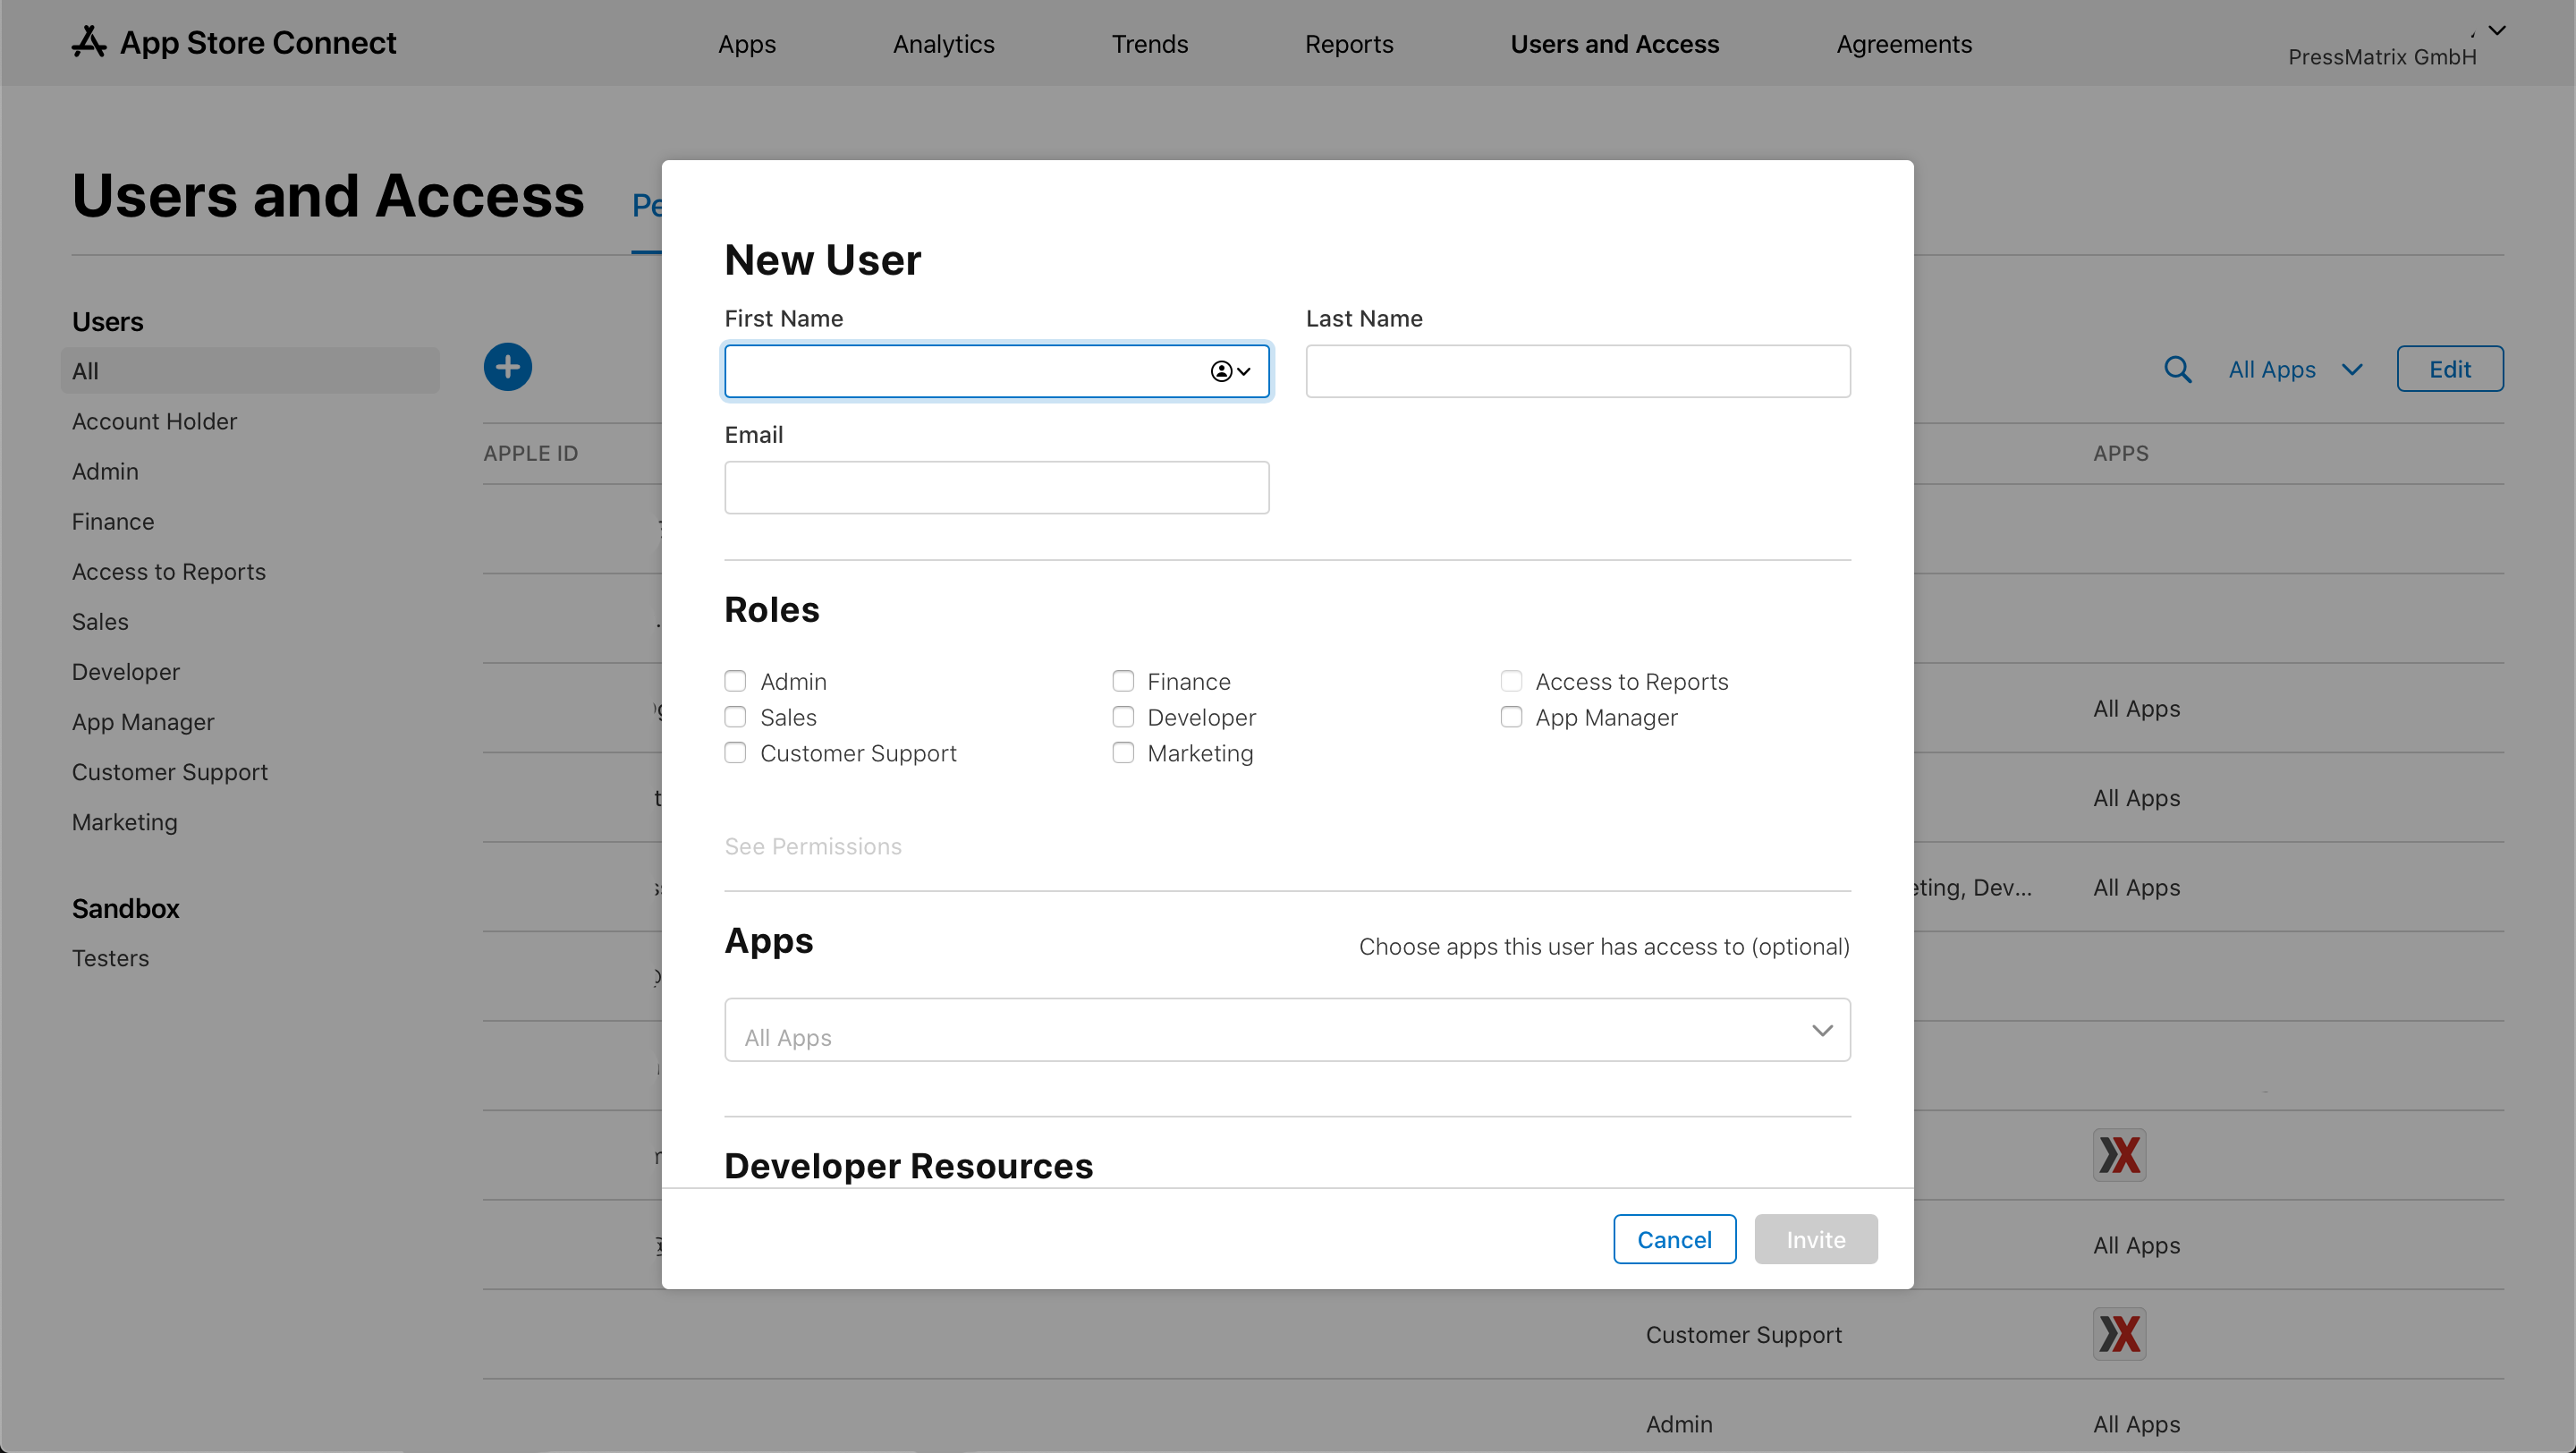Click the blue plus add user icon
The image size is (2576, 1453).
click(508, 367)
